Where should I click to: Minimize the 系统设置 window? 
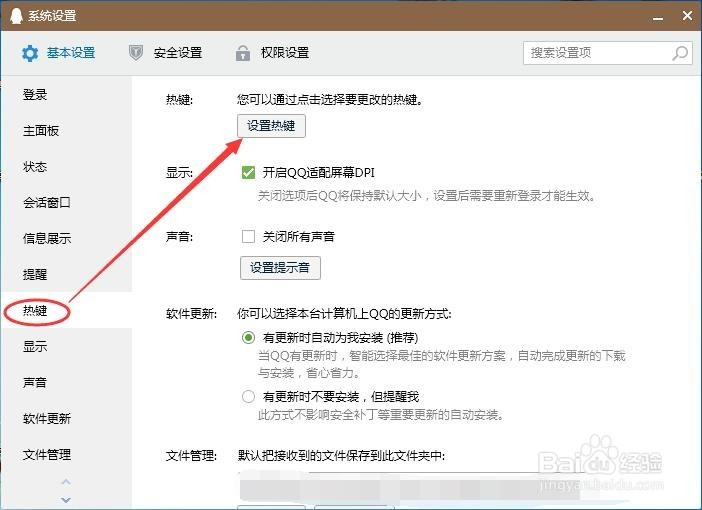click(x=658, y=17)
